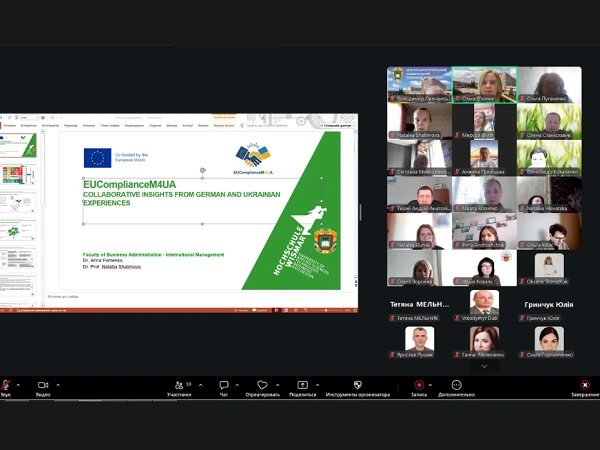Expand the arrow next to Чат
Screen dimensions: 600x450
click(238, 384)
